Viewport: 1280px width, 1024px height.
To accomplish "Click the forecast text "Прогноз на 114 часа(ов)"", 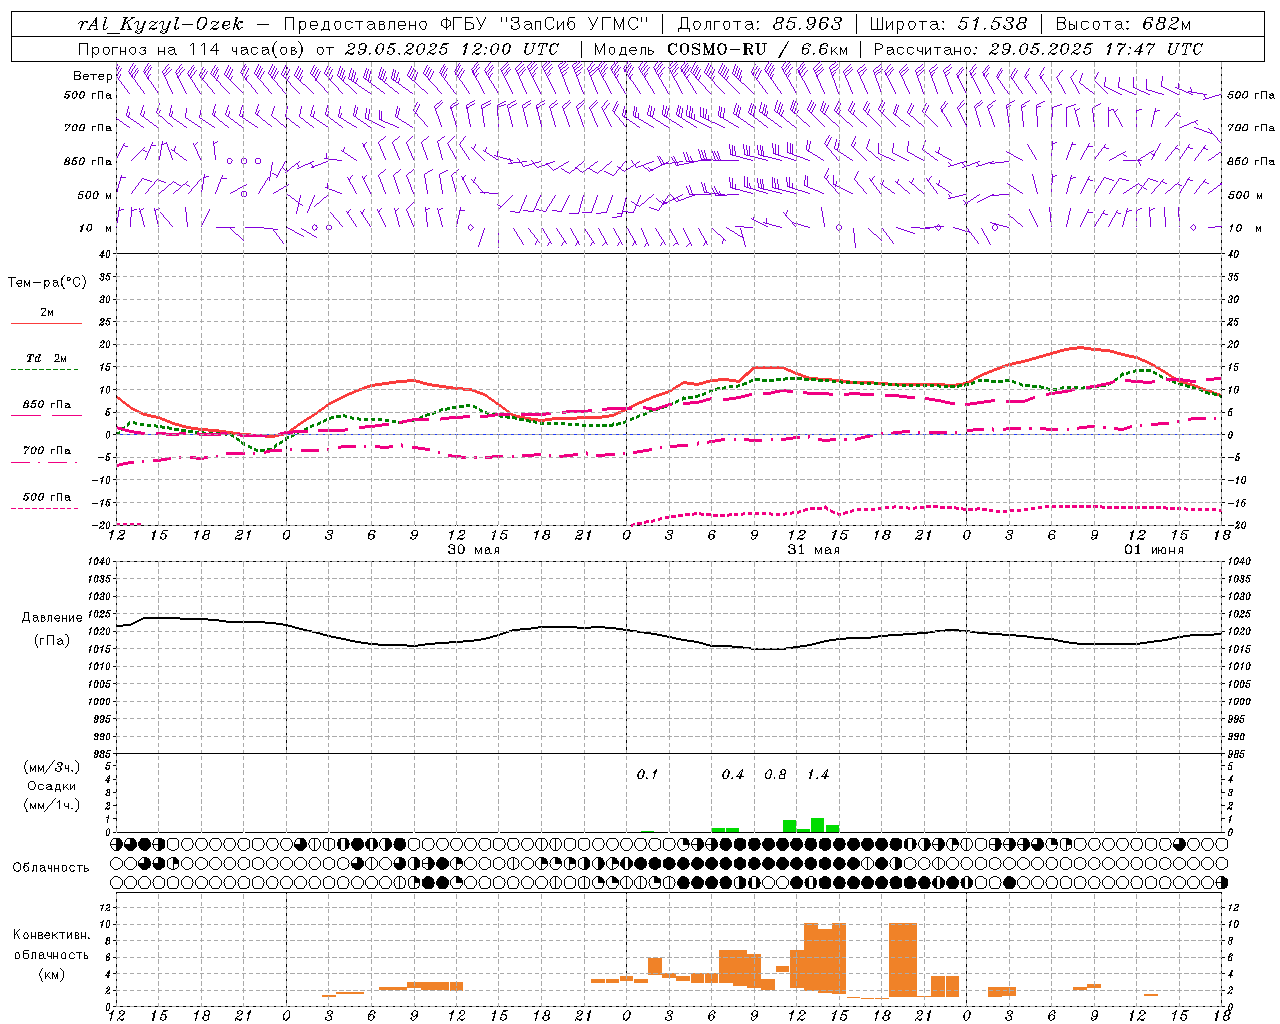I will [192, 49].
